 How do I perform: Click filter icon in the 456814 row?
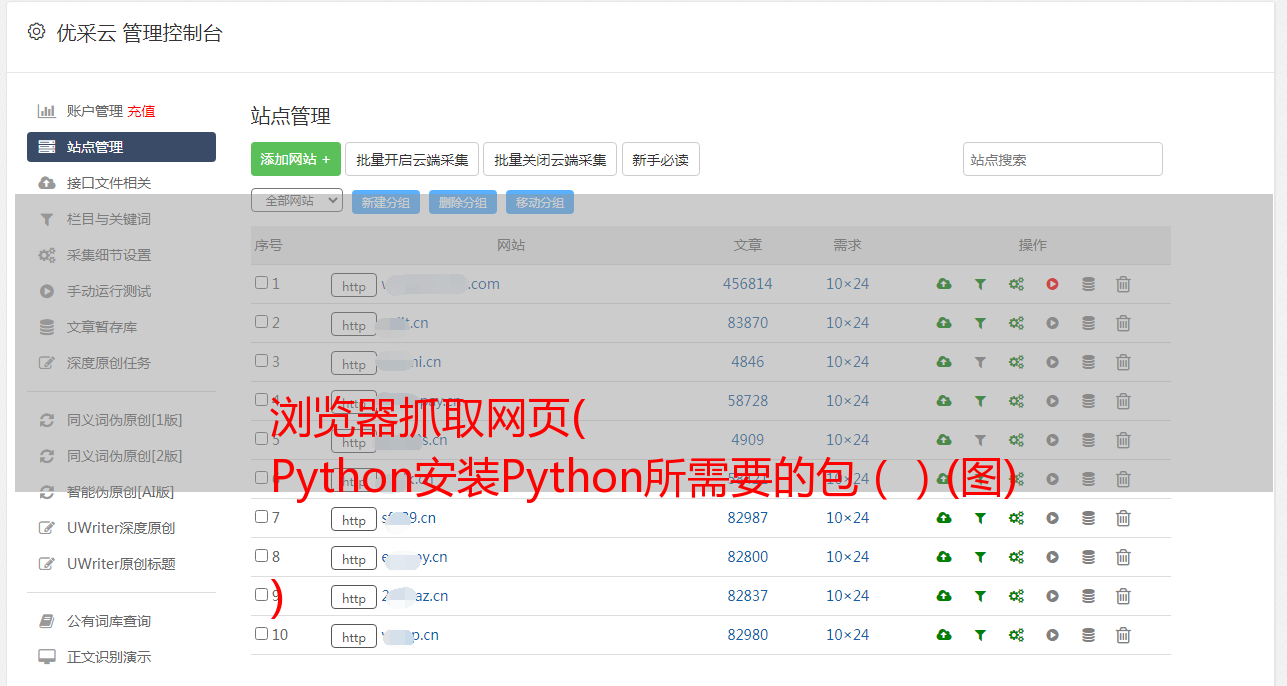980,284
